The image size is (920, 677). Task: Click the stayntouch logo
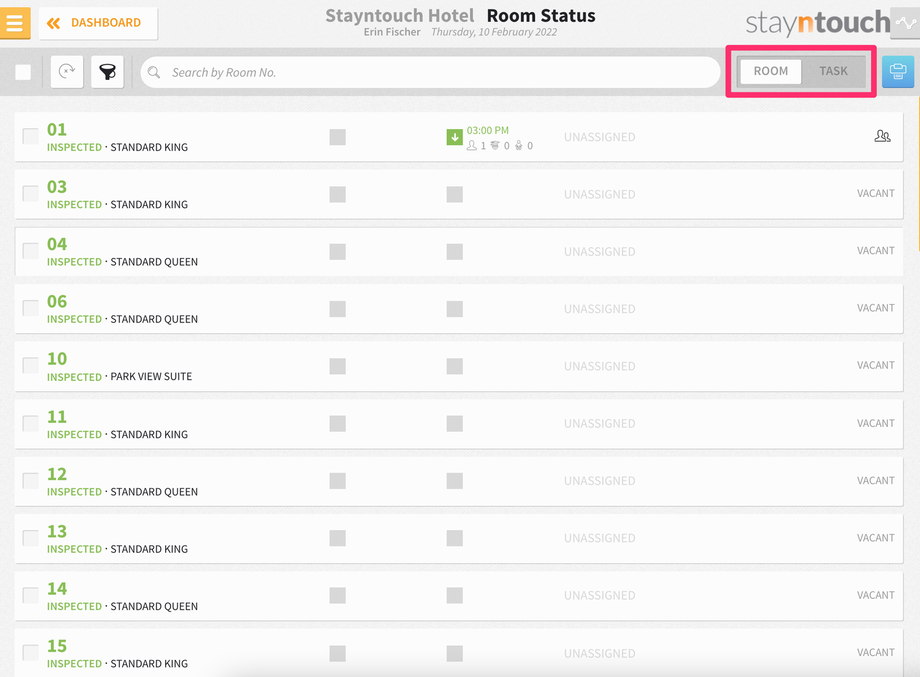coord(817,23)
